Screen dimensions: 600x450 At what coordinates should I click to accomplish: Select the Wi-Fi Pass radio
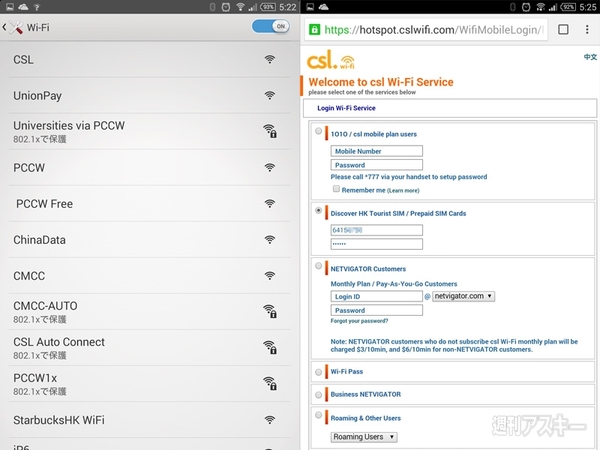click(x=318, y=372)
